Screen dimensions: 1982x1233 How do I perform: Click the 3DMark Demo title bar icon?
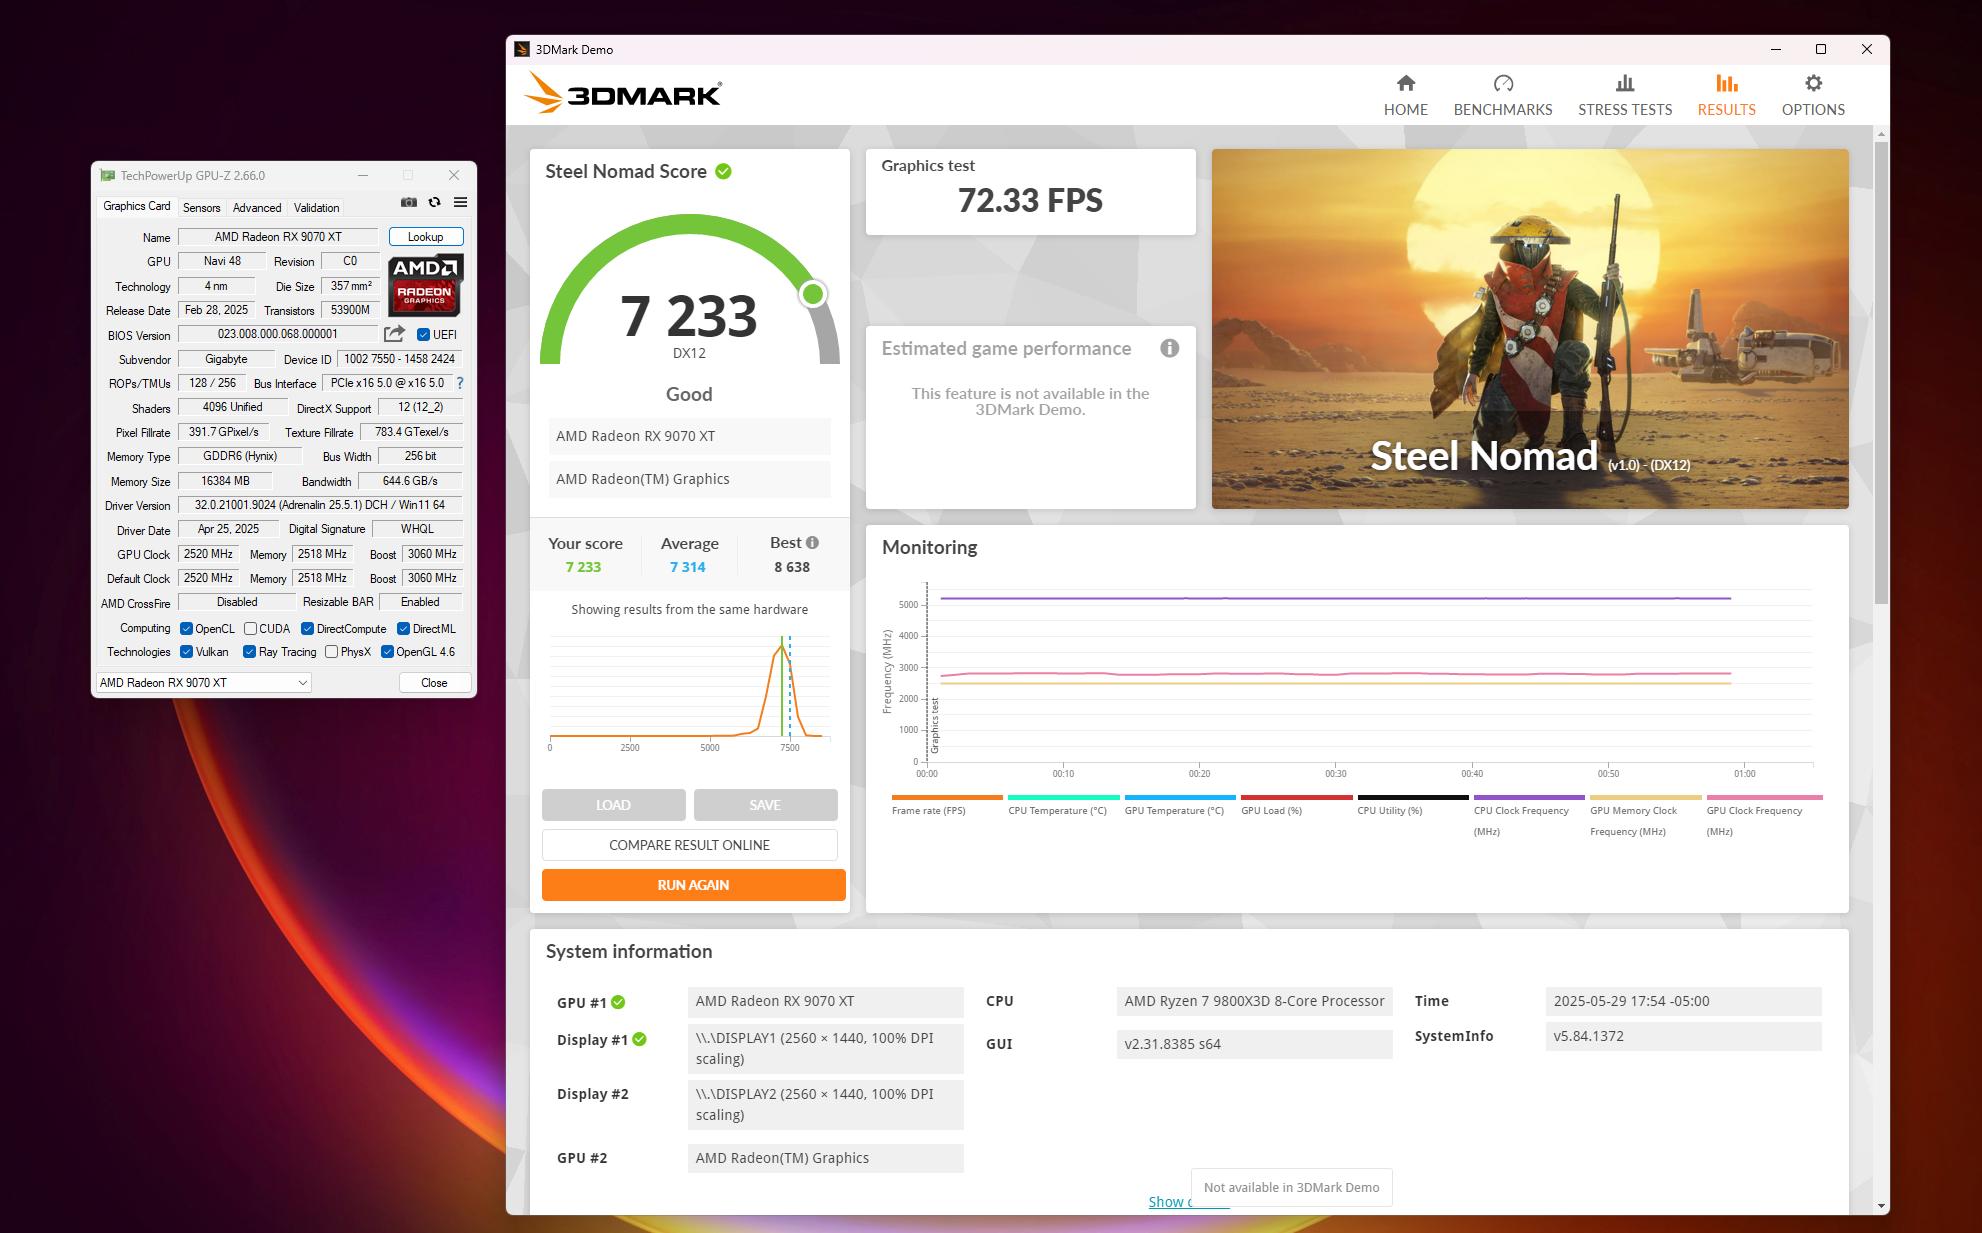(521, 49)
